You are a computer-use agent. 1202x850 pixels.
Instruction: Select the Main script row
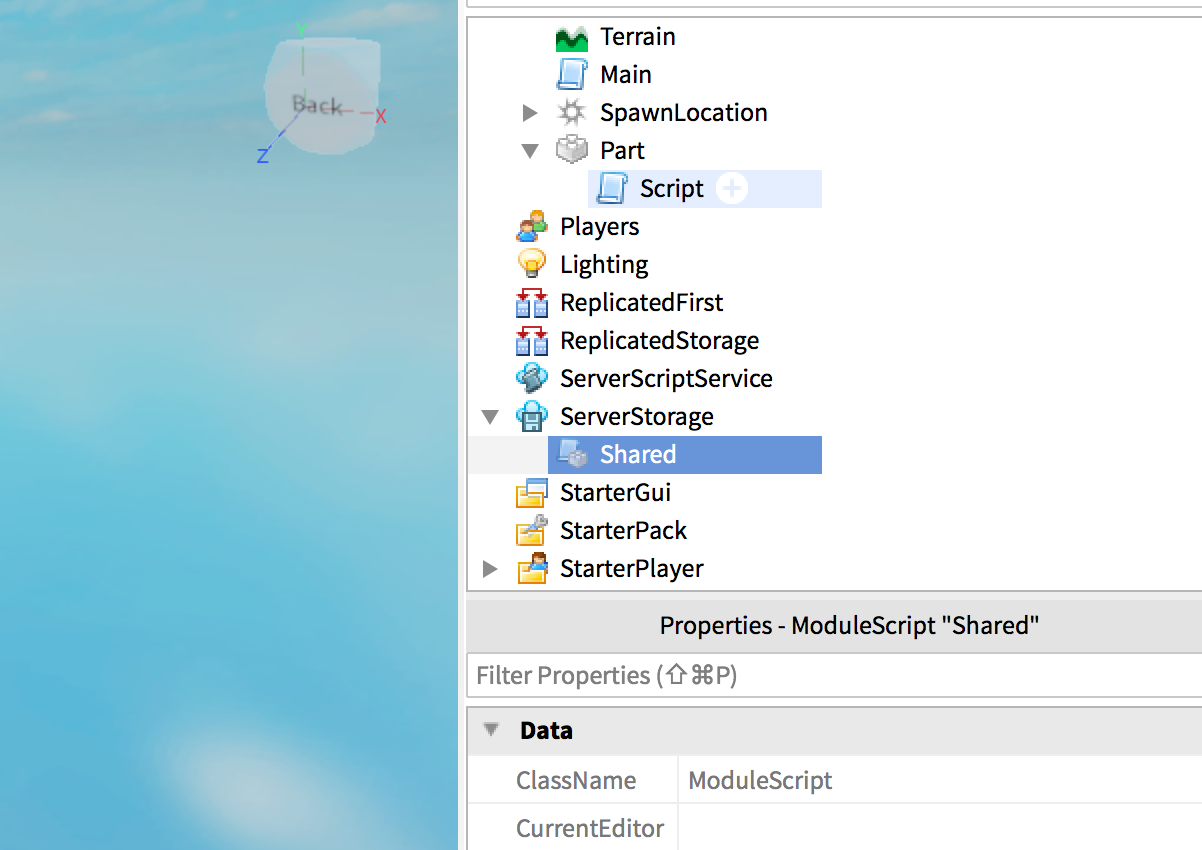(626, 75)
